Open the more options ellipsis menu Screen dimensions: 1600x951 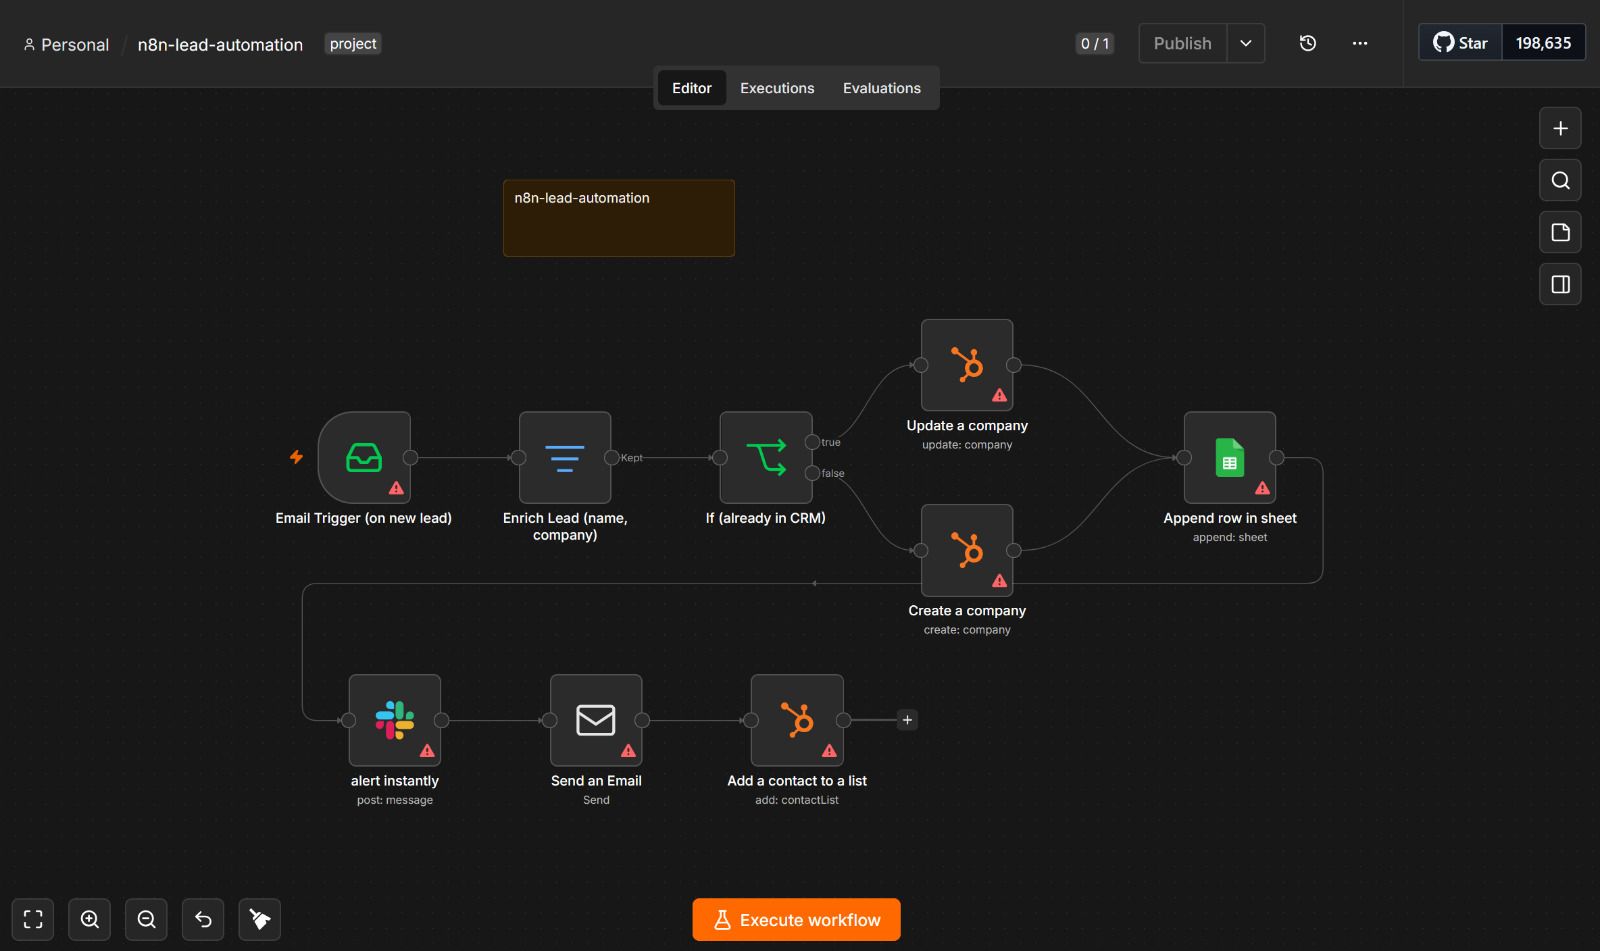[x=1359, y=43]
